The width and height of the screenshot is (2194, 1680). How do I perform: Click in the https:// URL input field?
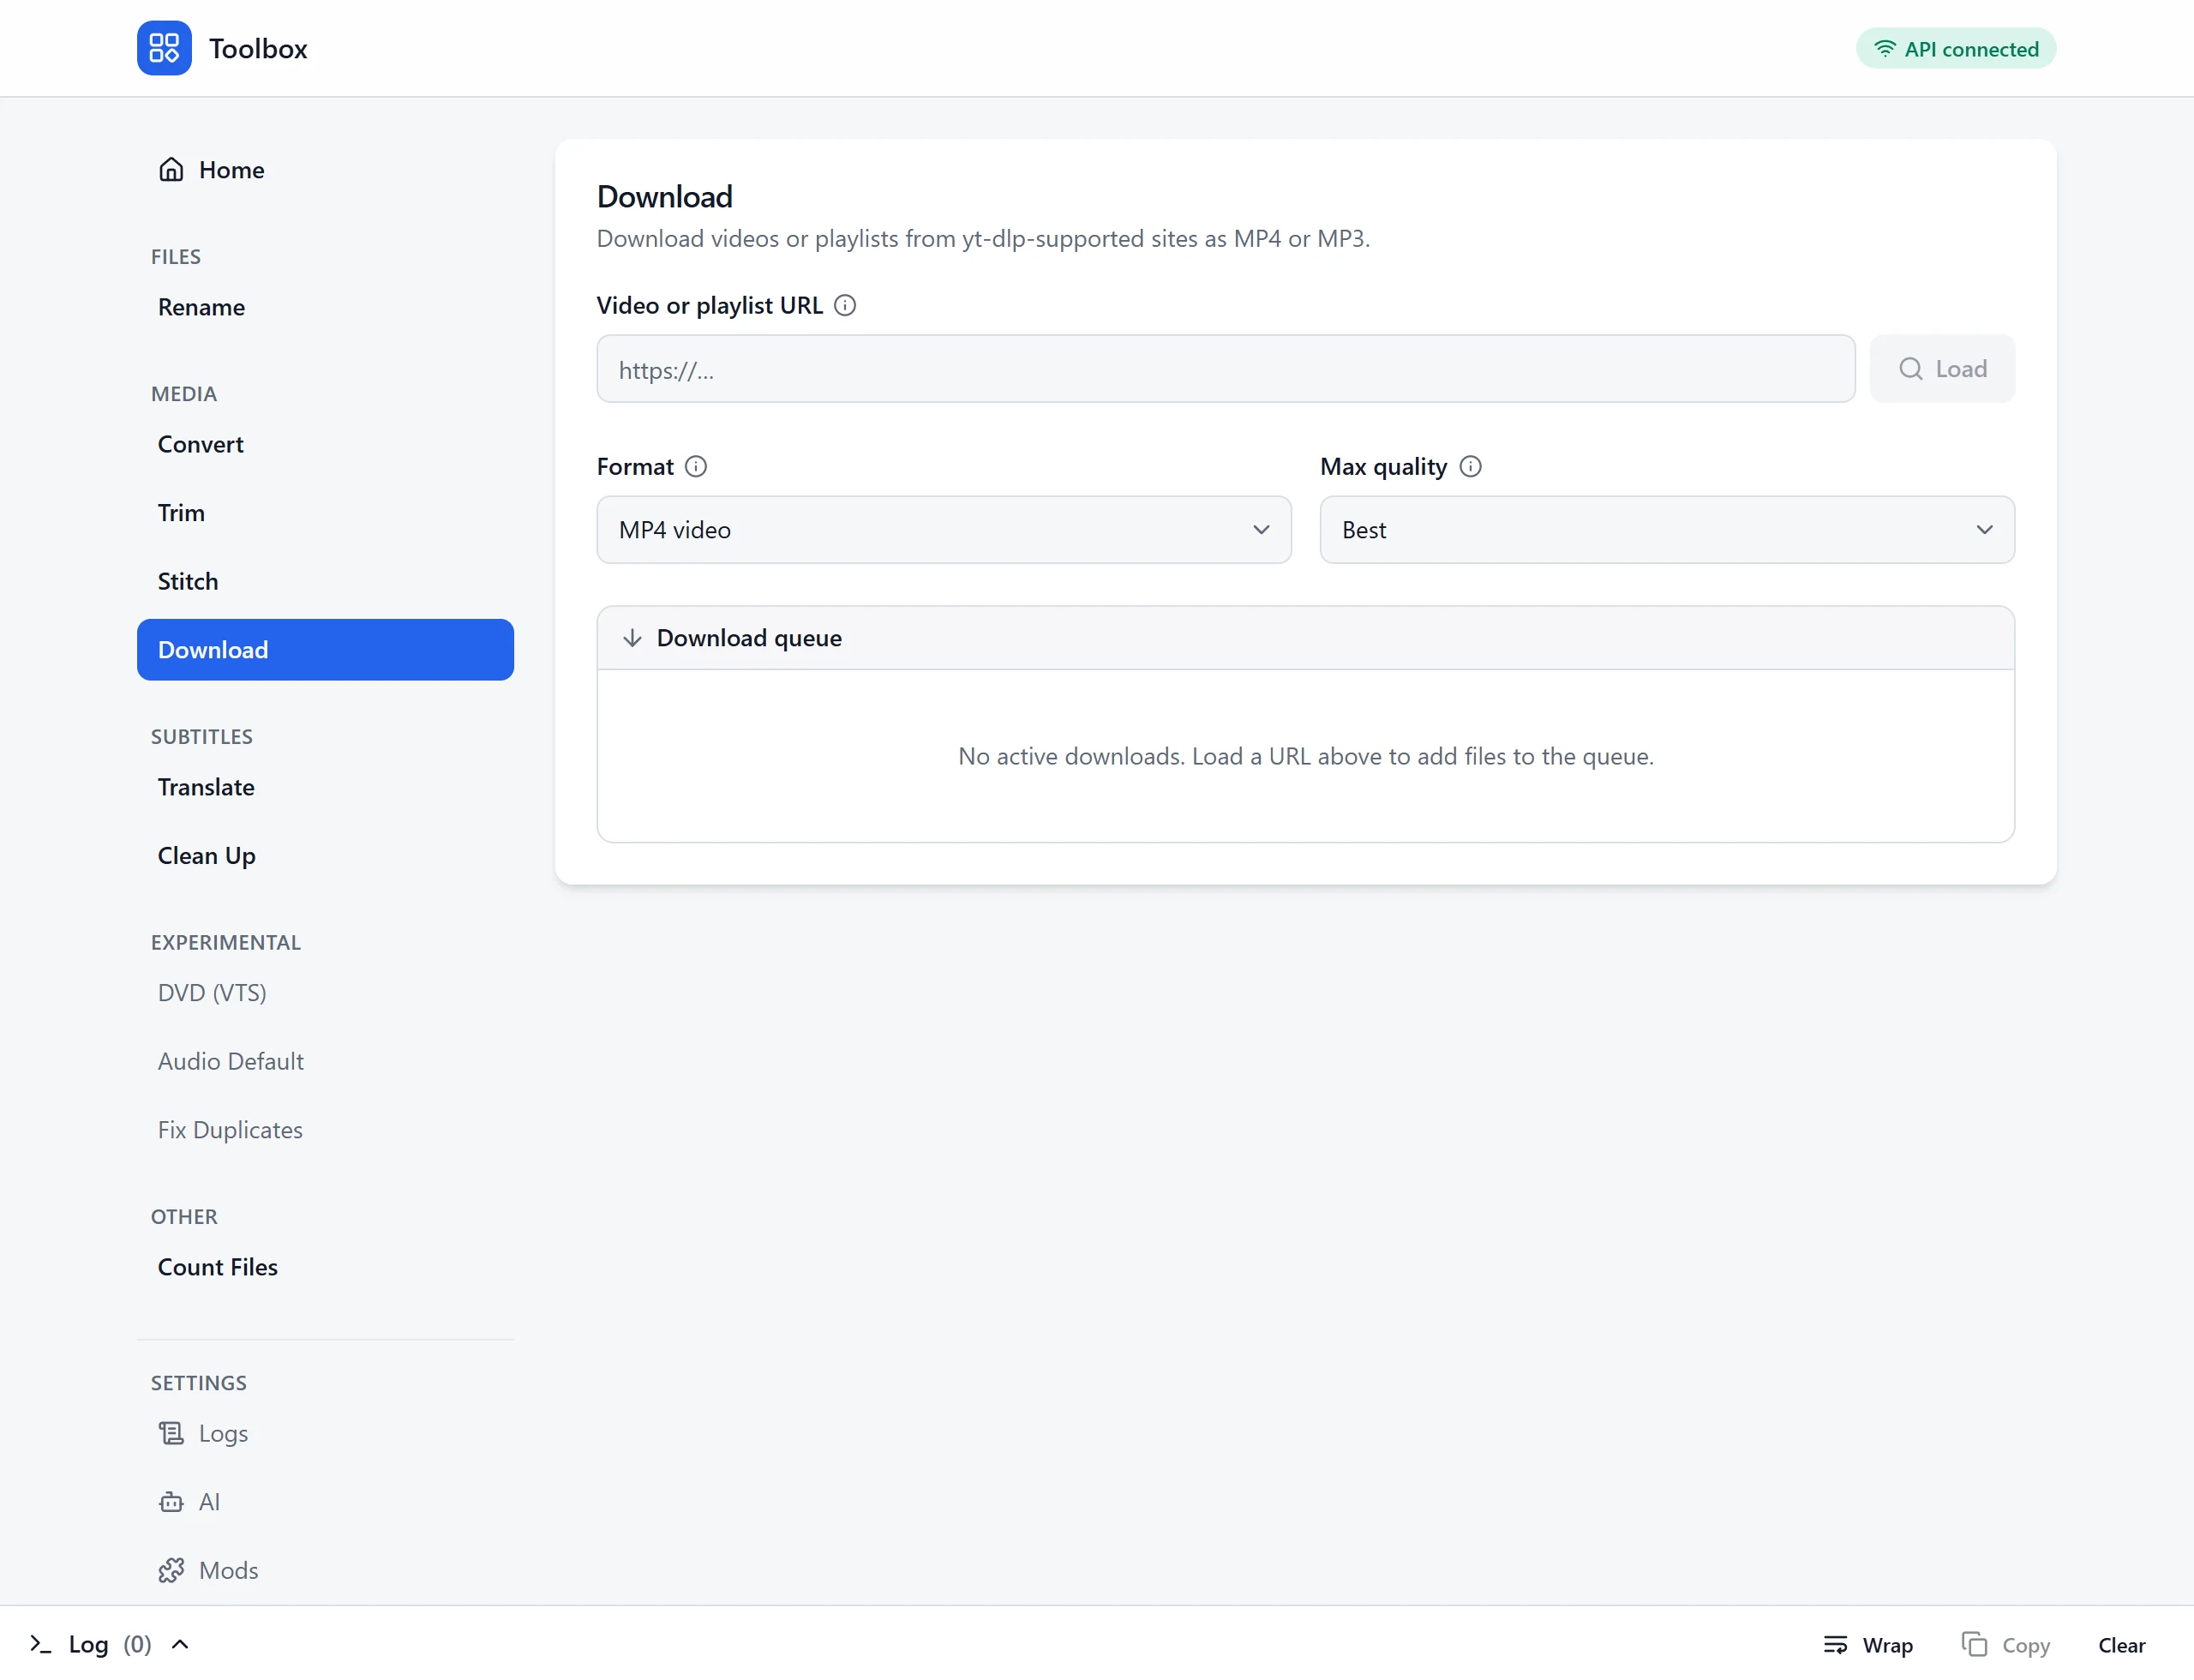pyautogui.click(x=1225, y=369)
